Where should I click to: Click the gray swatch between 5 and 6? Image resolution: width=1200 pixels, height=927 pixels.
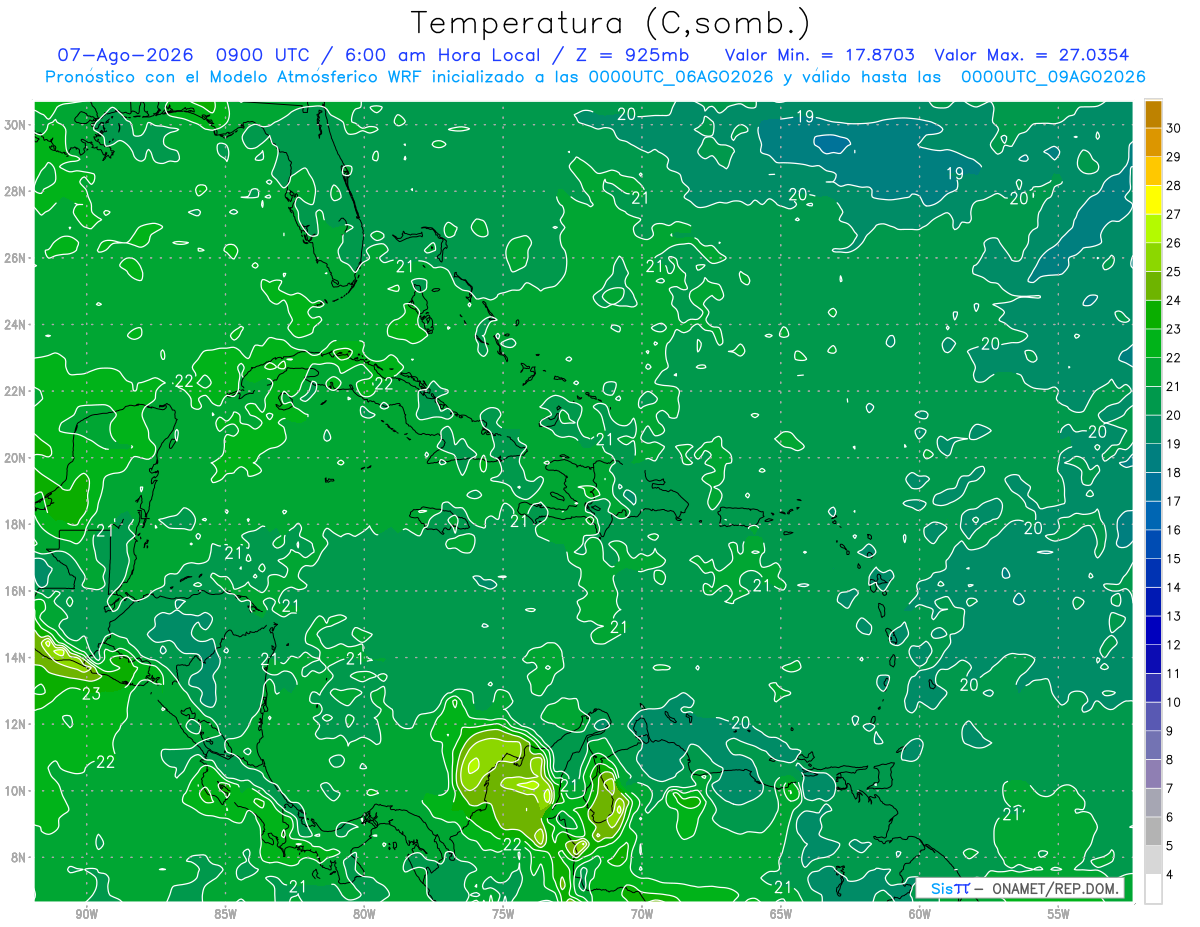pos(1153,832)
